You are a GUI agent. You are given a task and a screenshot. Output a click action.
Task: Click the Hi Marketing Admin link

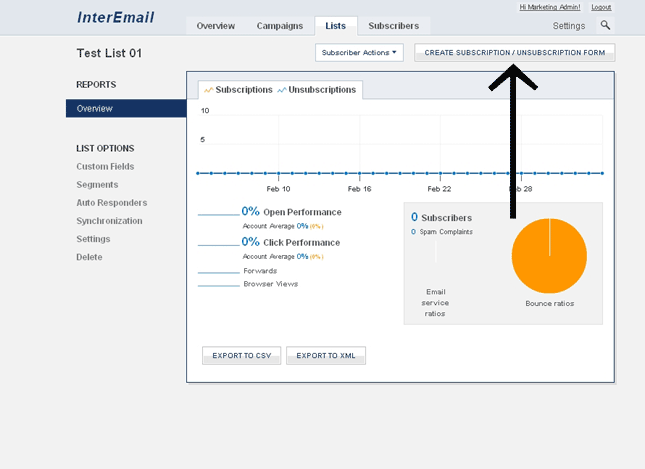click(549, 7)
